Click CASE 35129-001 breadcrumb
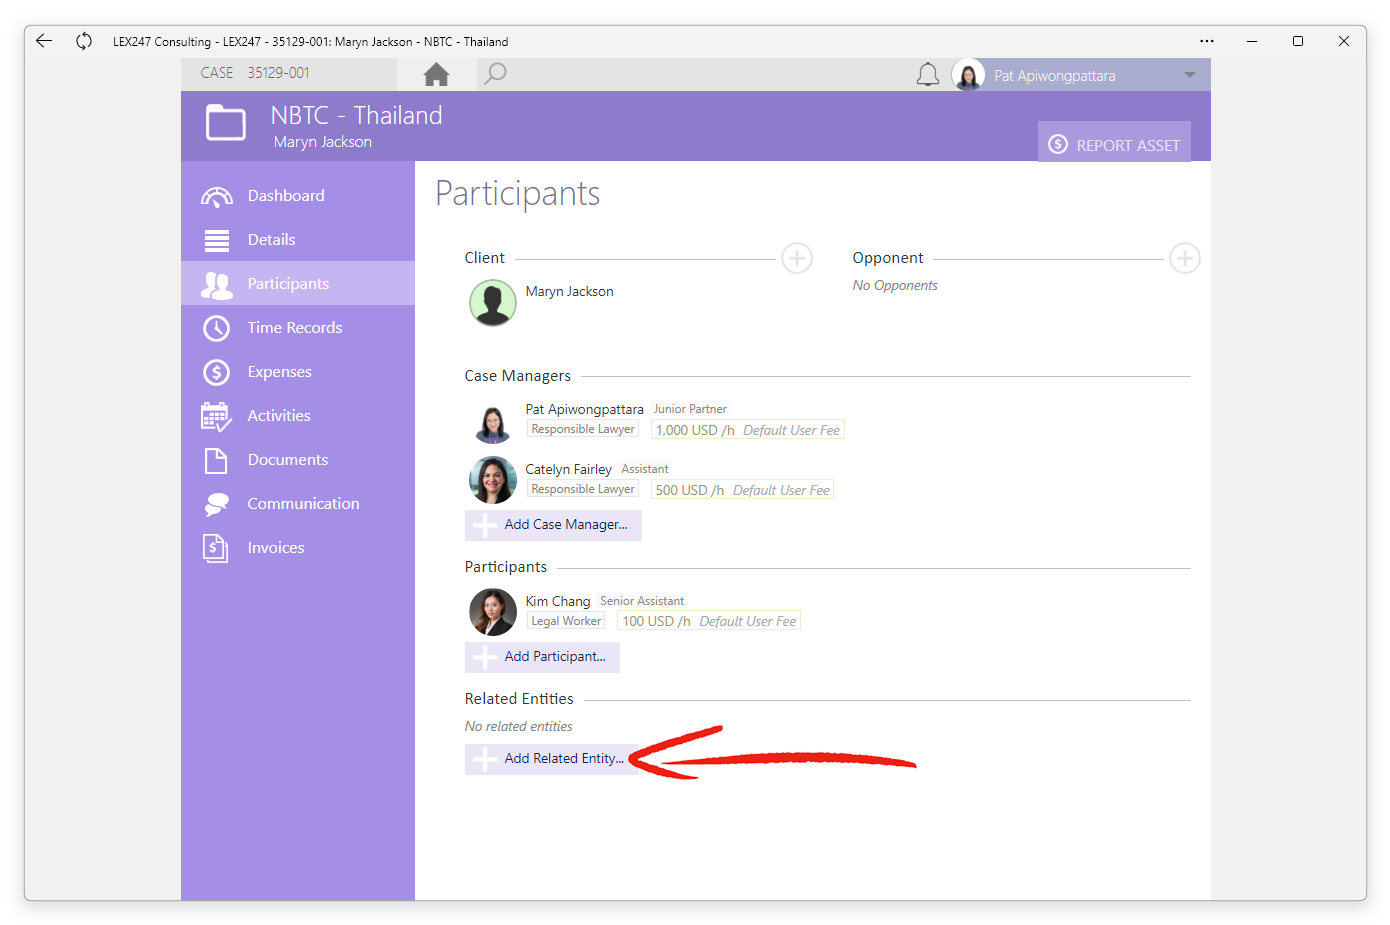 [x=255, y=73]
